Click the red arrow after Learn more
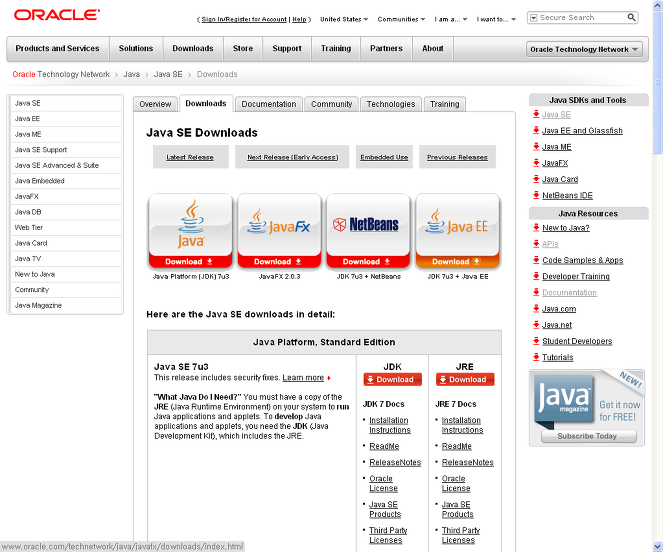Screen dimensions: 663x552 click(329, 378)
